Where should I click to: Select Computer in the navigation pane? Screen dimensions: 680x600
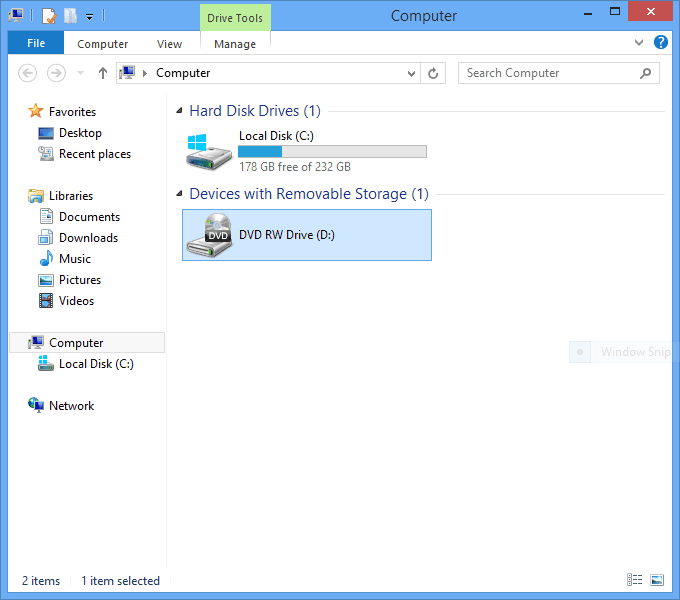(x=87, y=342)
